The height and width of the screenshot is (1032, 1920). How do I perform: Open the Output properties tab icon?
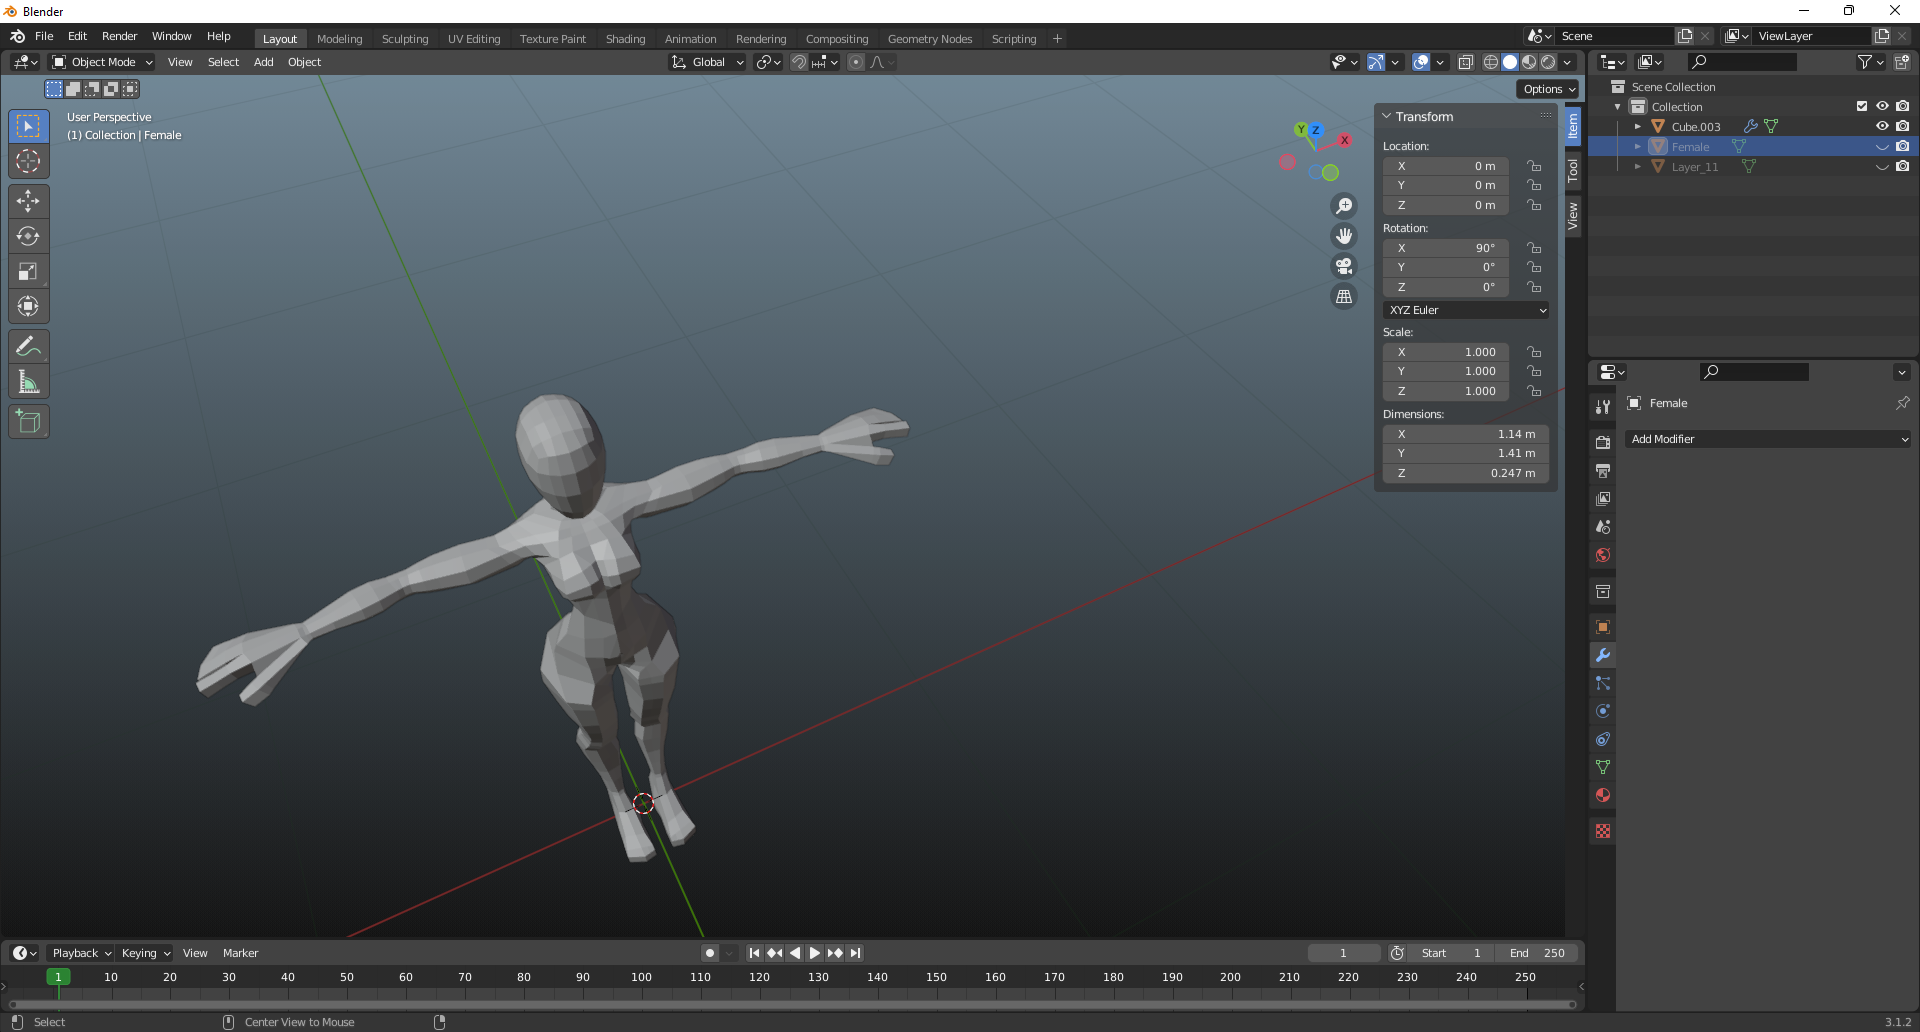[1603, 470]
